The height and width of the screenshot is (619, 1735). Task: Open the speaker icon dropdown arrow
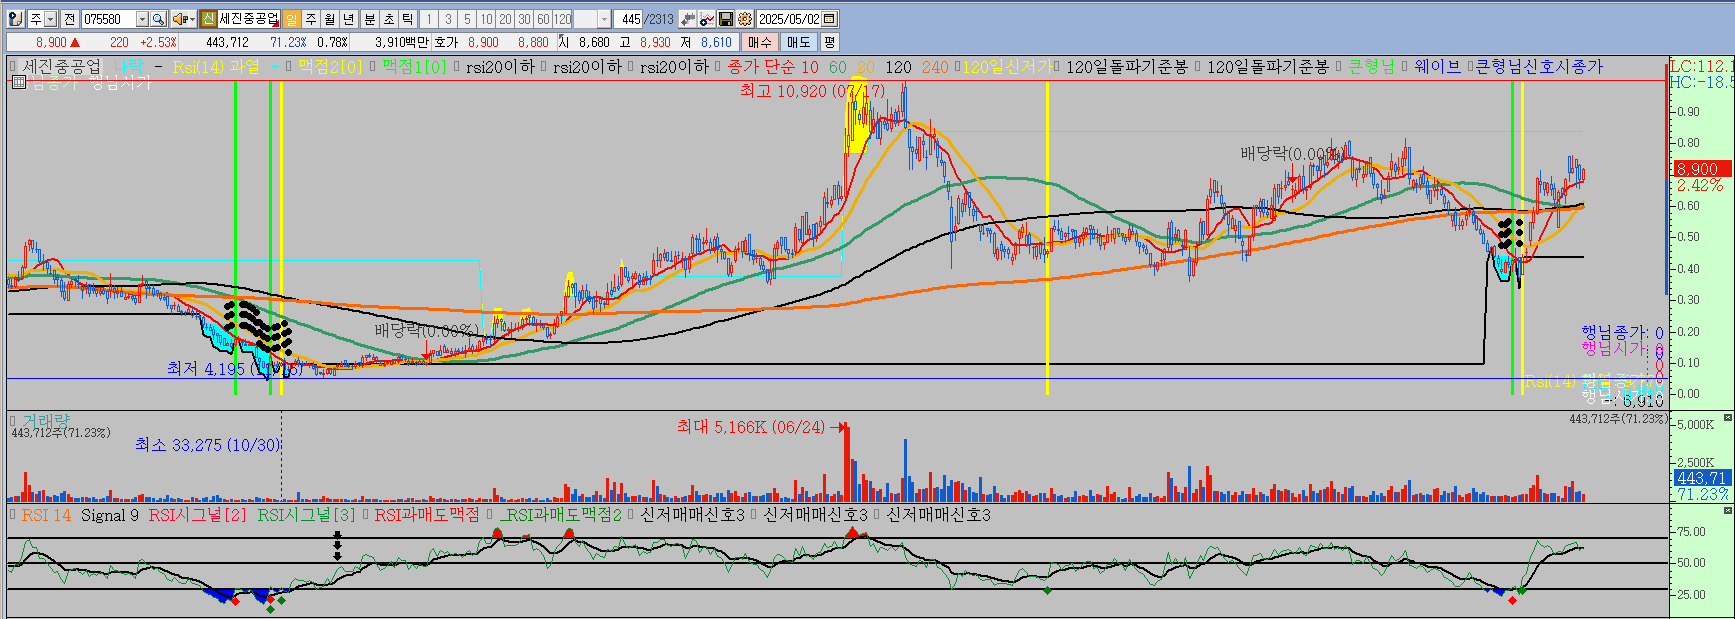[191, 19]
